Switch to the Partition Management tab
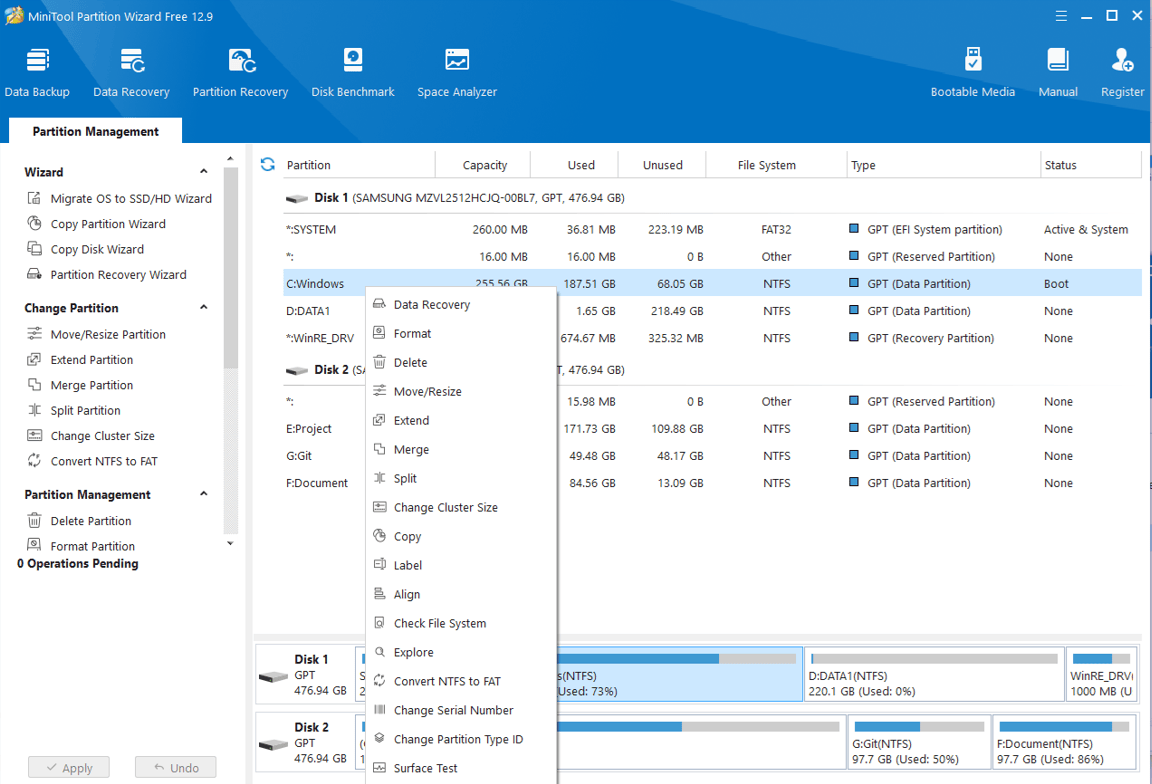This screenshot has width=1152, height=784. tap(95, 131)
